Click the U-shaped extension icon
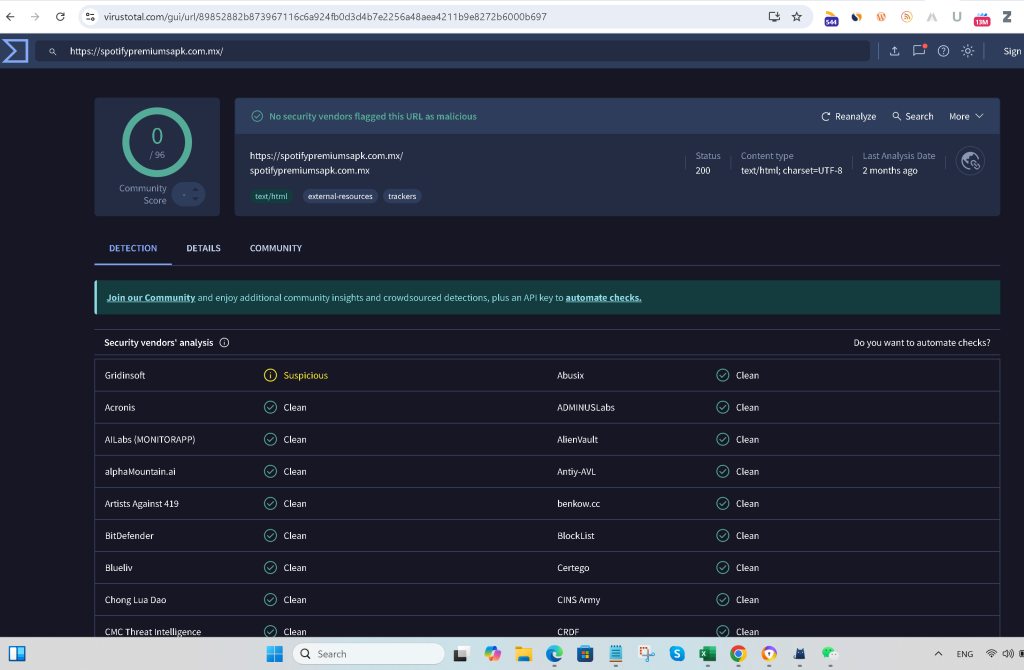Viewport: 1024px width, 670px height. (x=957, y=17)
